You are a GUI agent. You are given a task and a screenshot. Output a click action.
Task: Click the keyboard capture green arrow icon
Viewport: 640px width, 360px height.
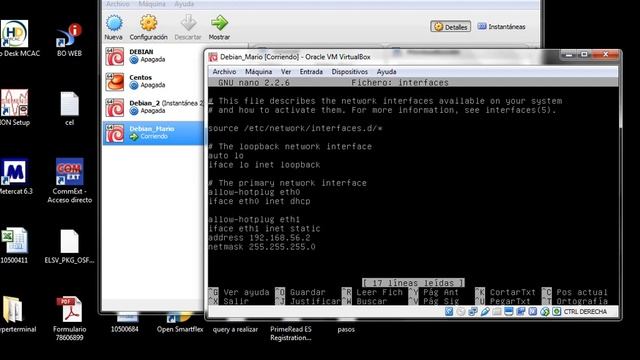point(556,312)
